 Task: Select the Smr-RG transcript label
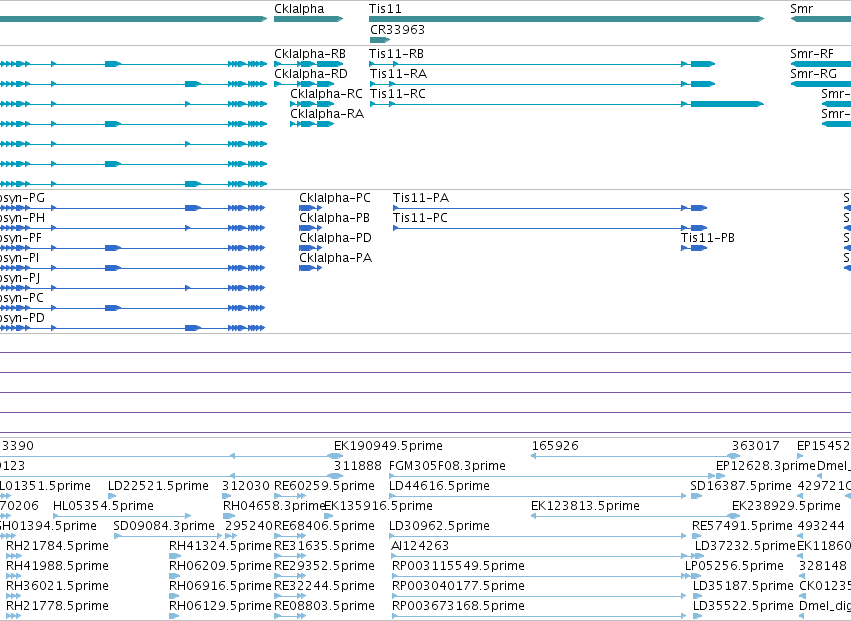pyautogui.click(x=814, y=74)
